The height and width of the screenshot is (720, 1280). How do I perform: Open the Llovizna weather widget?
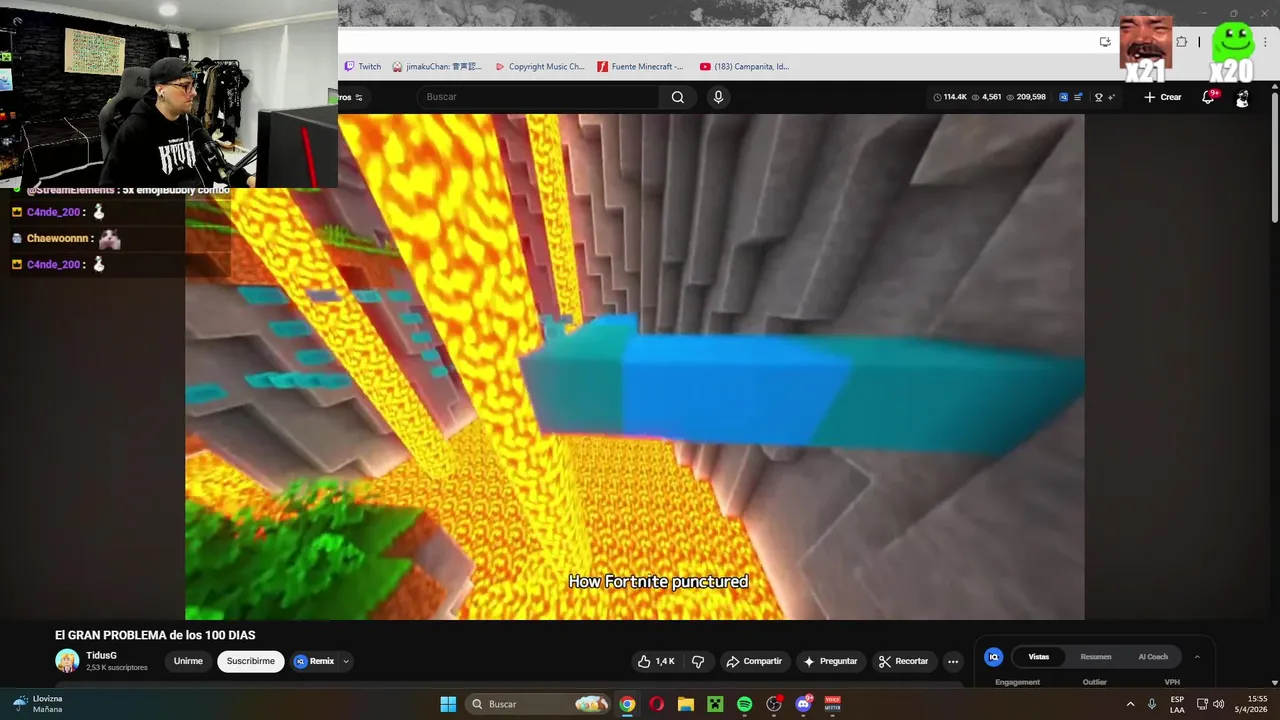point(38,704)
